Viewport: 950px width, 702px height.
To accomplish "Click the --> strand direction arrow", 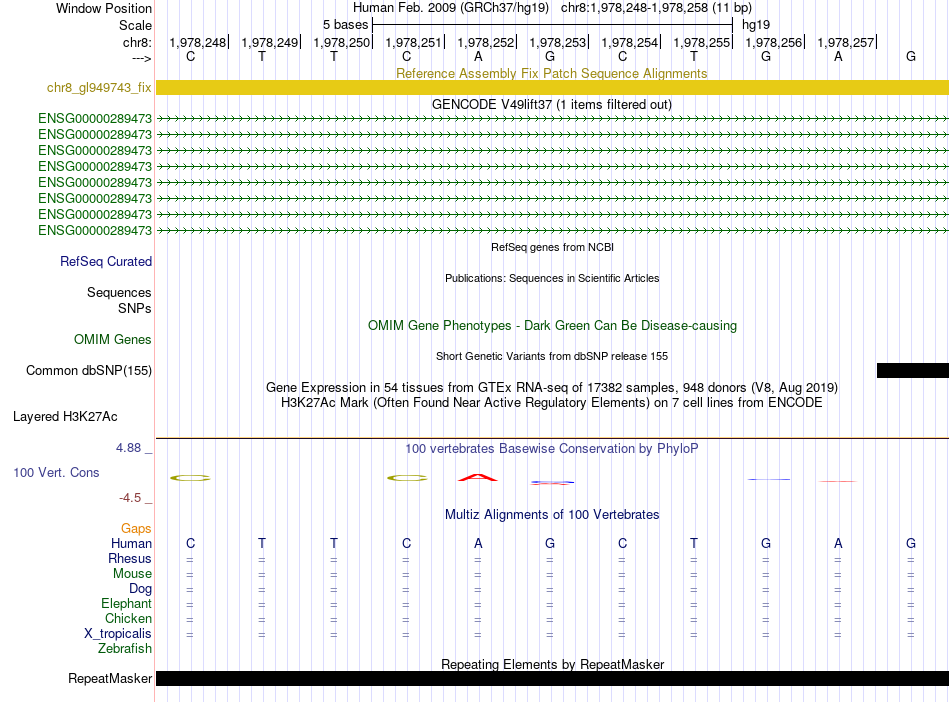I will [x=141, y=58].
